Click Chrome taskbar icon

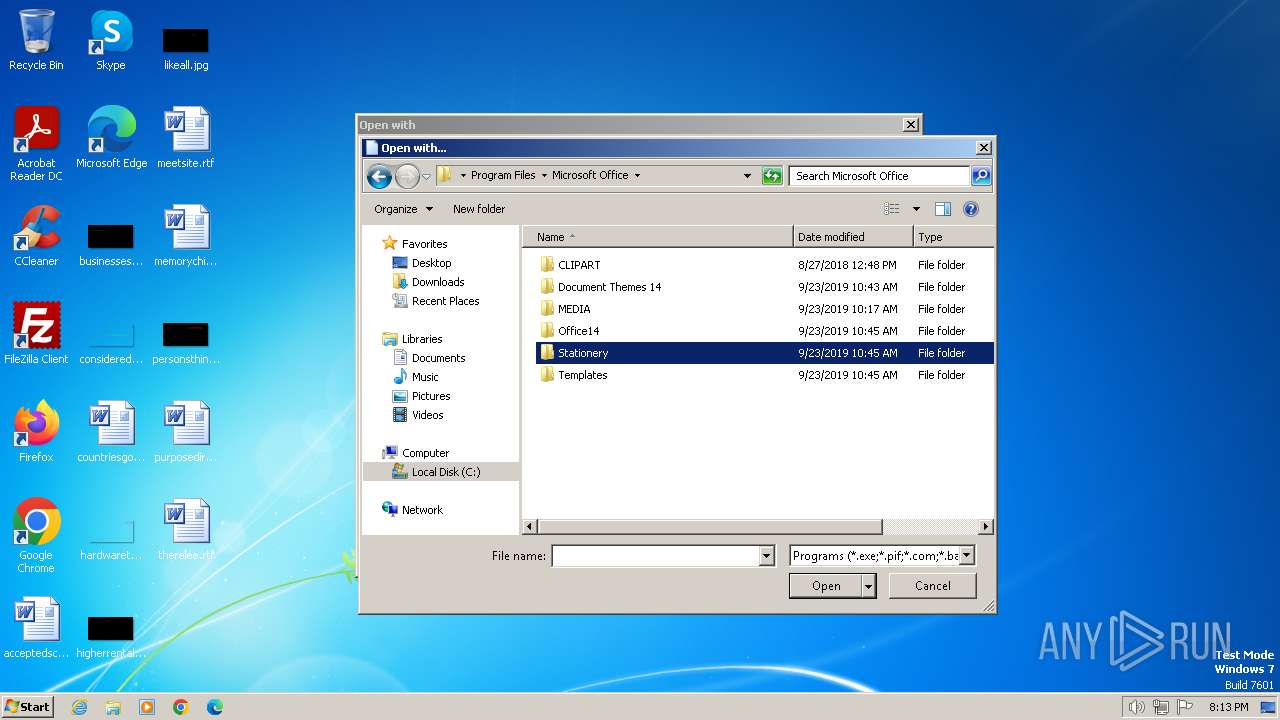coord(181,707)
